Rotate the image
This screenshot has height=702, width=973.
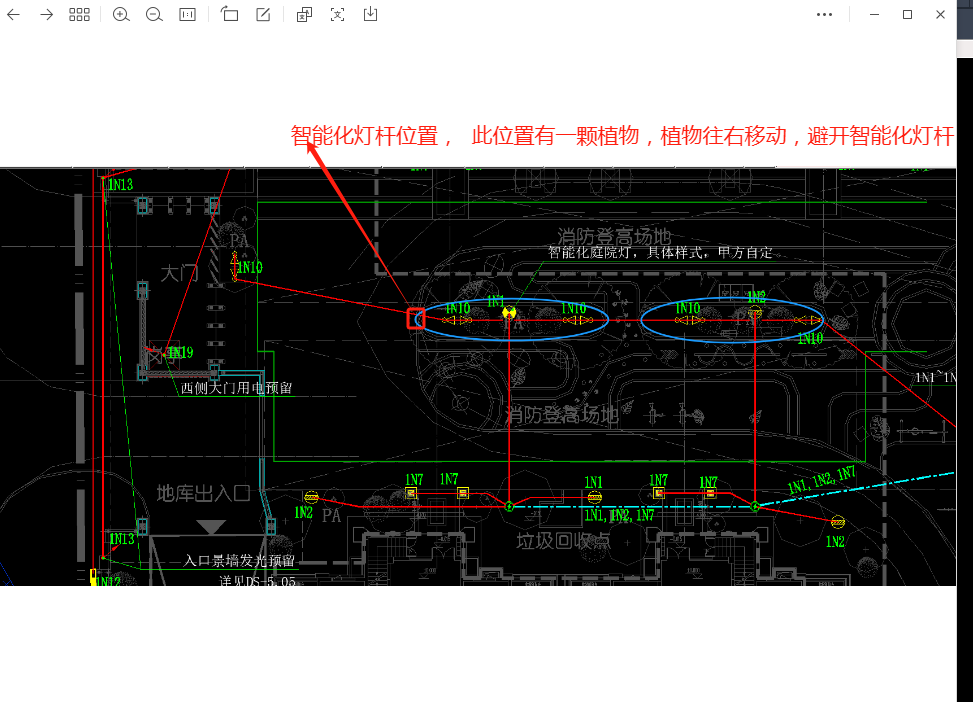pos(230,15)
